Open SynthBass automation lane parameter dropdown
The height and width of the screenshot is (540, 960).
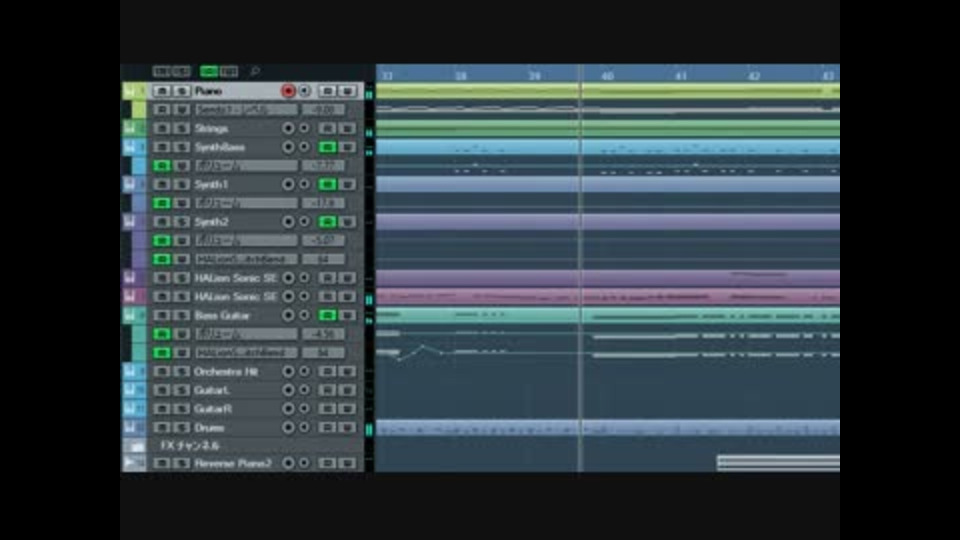(246, 166)
